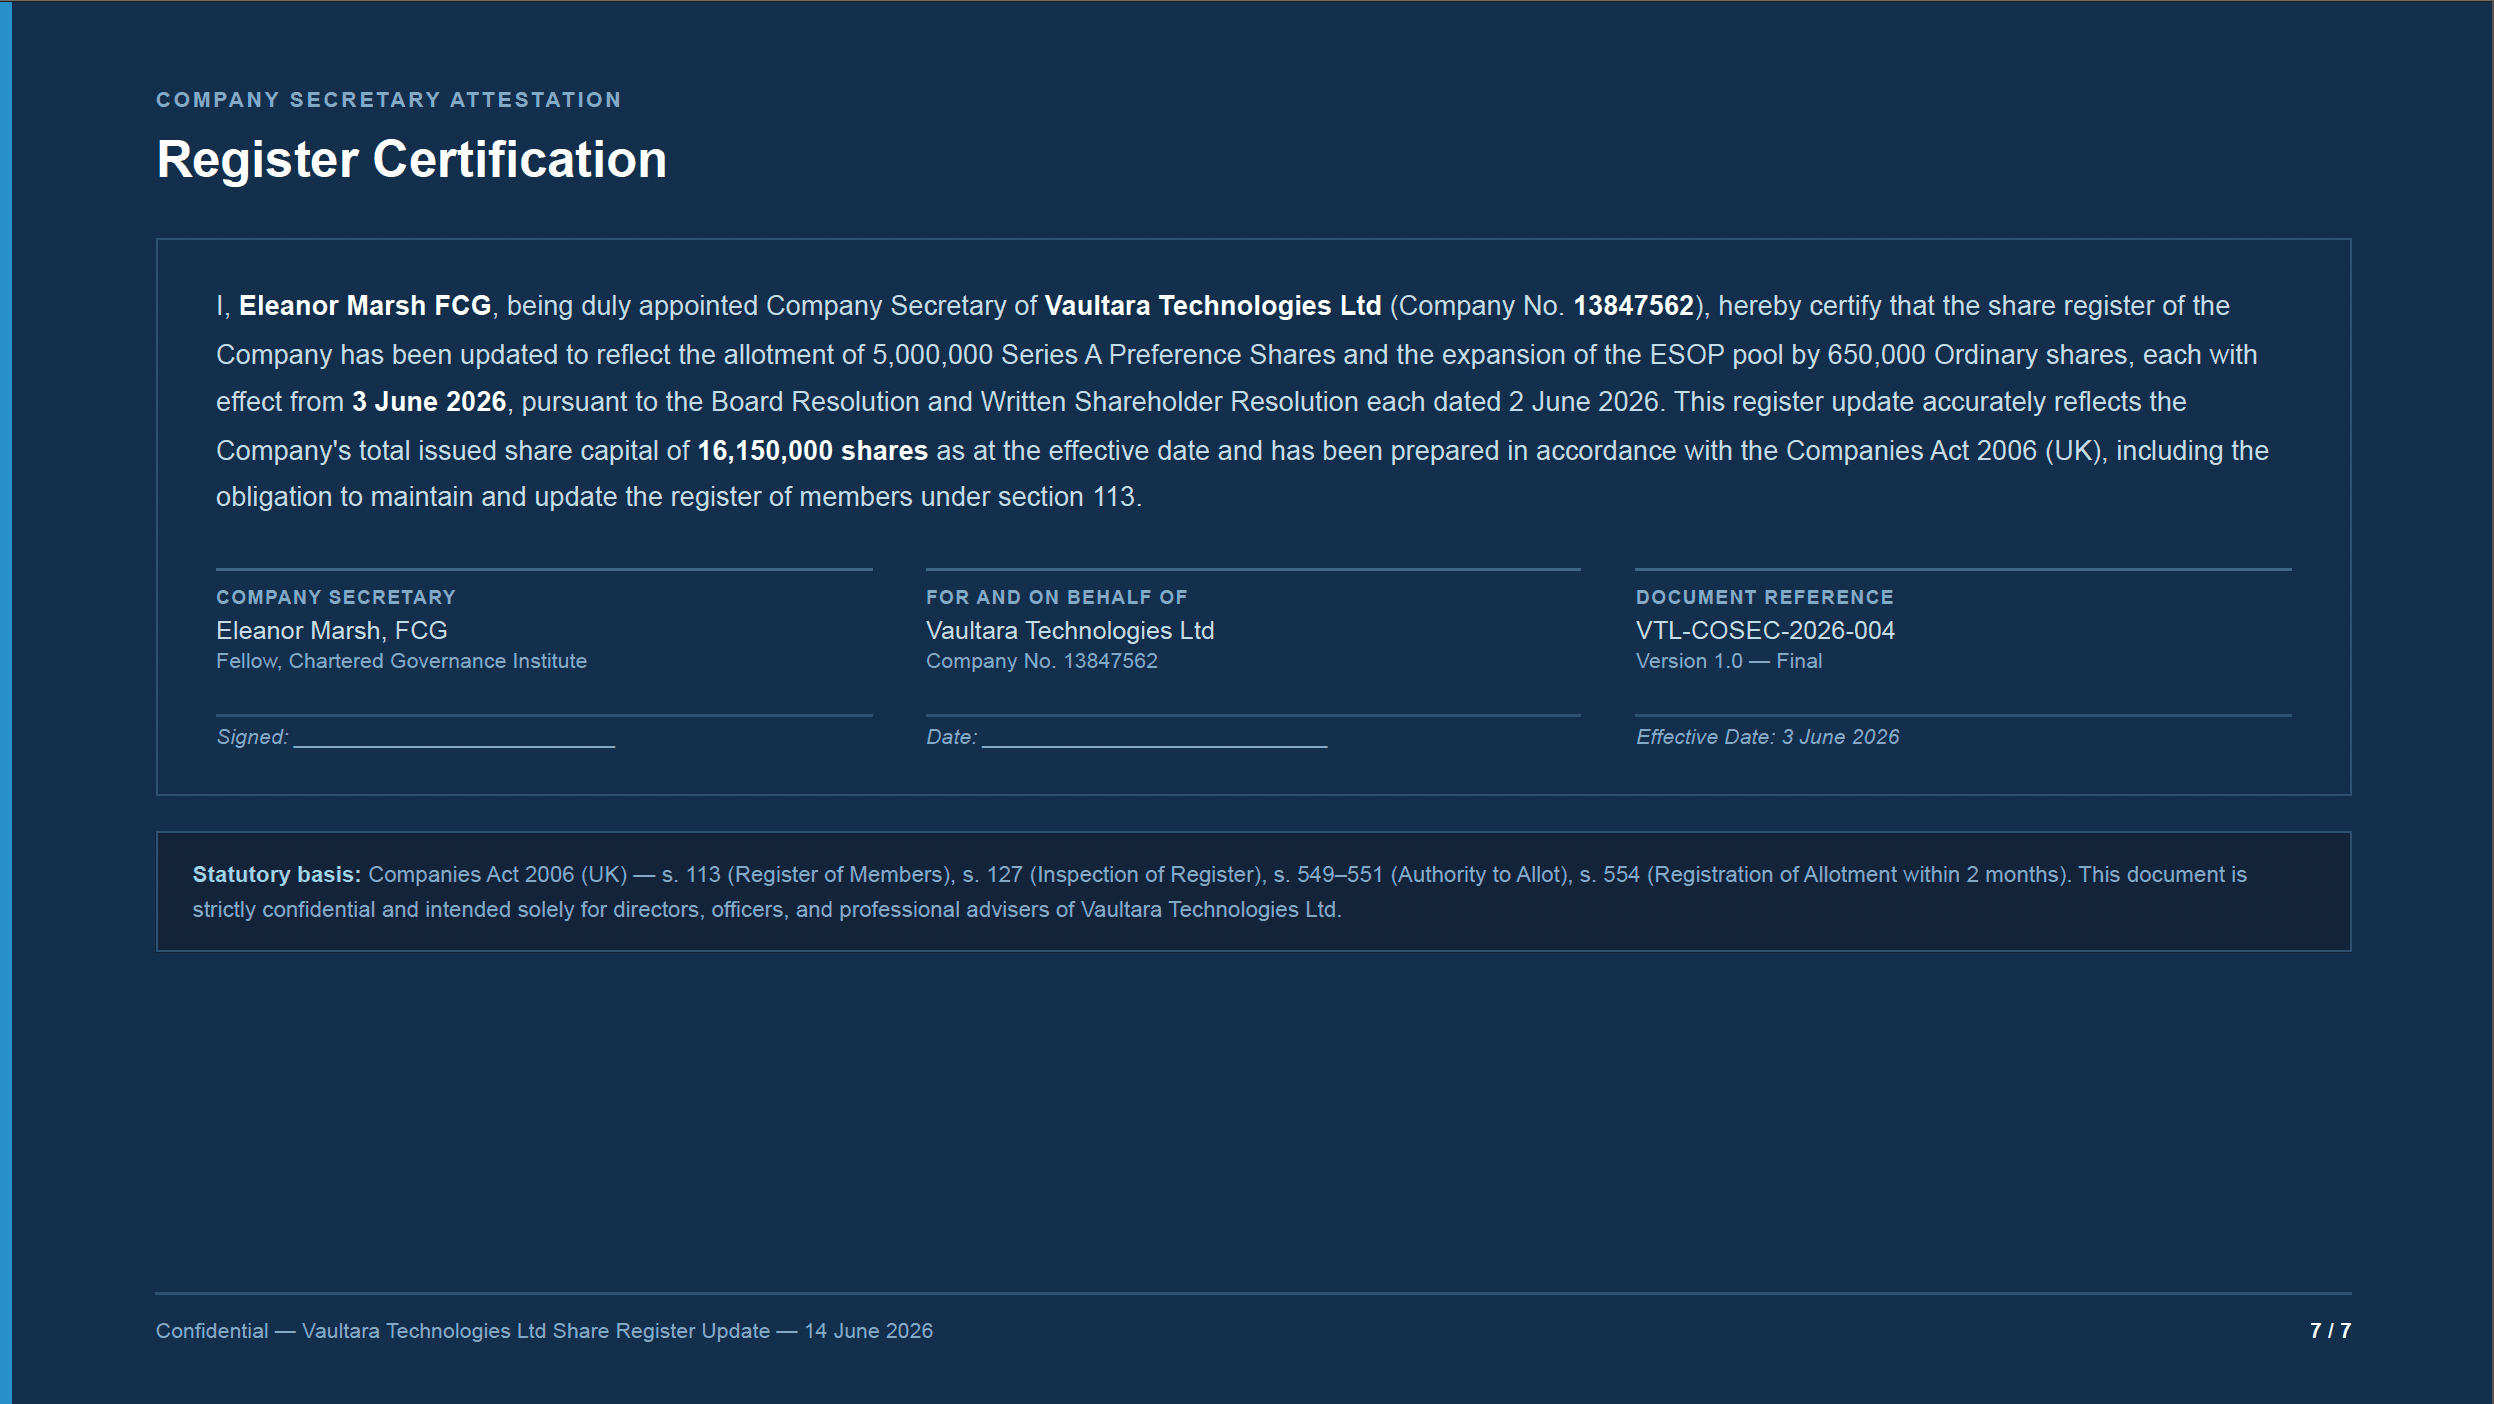Click the Company Secretary Attestation label
This screenshot has width=2494, height=1404.
(388, 100)
